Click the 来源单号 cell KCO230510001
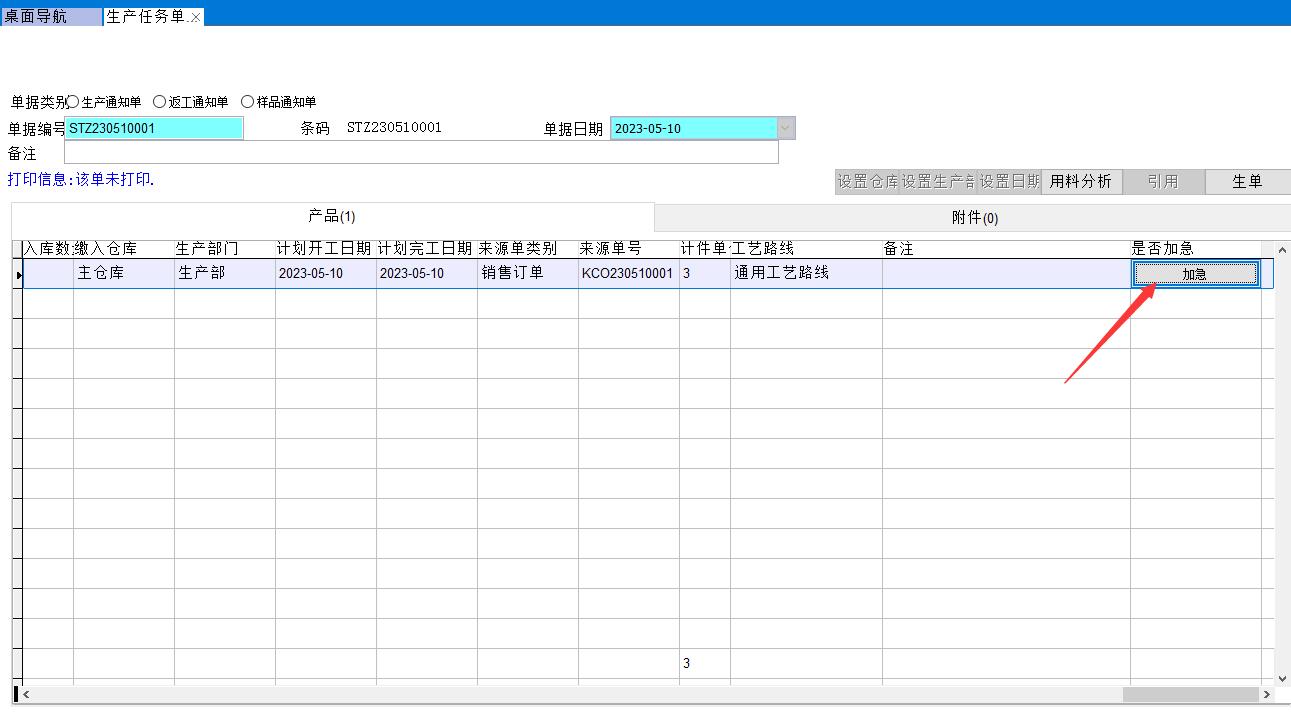 click(627, 274)
